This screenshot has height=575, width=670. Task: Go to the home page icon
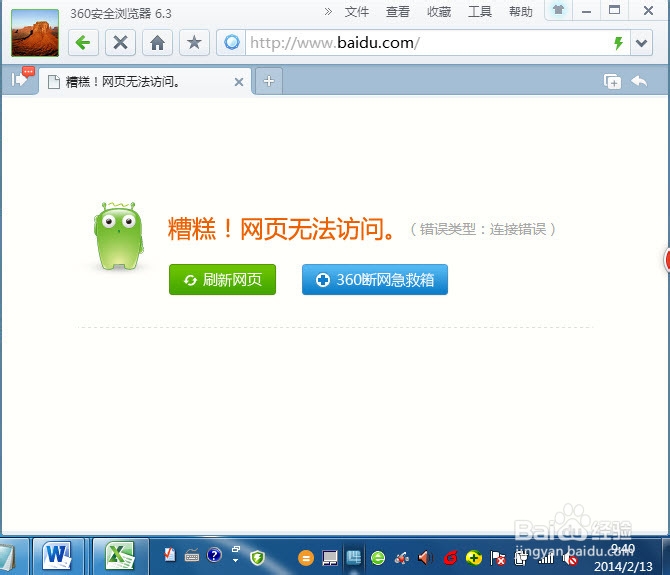(157, 43)
